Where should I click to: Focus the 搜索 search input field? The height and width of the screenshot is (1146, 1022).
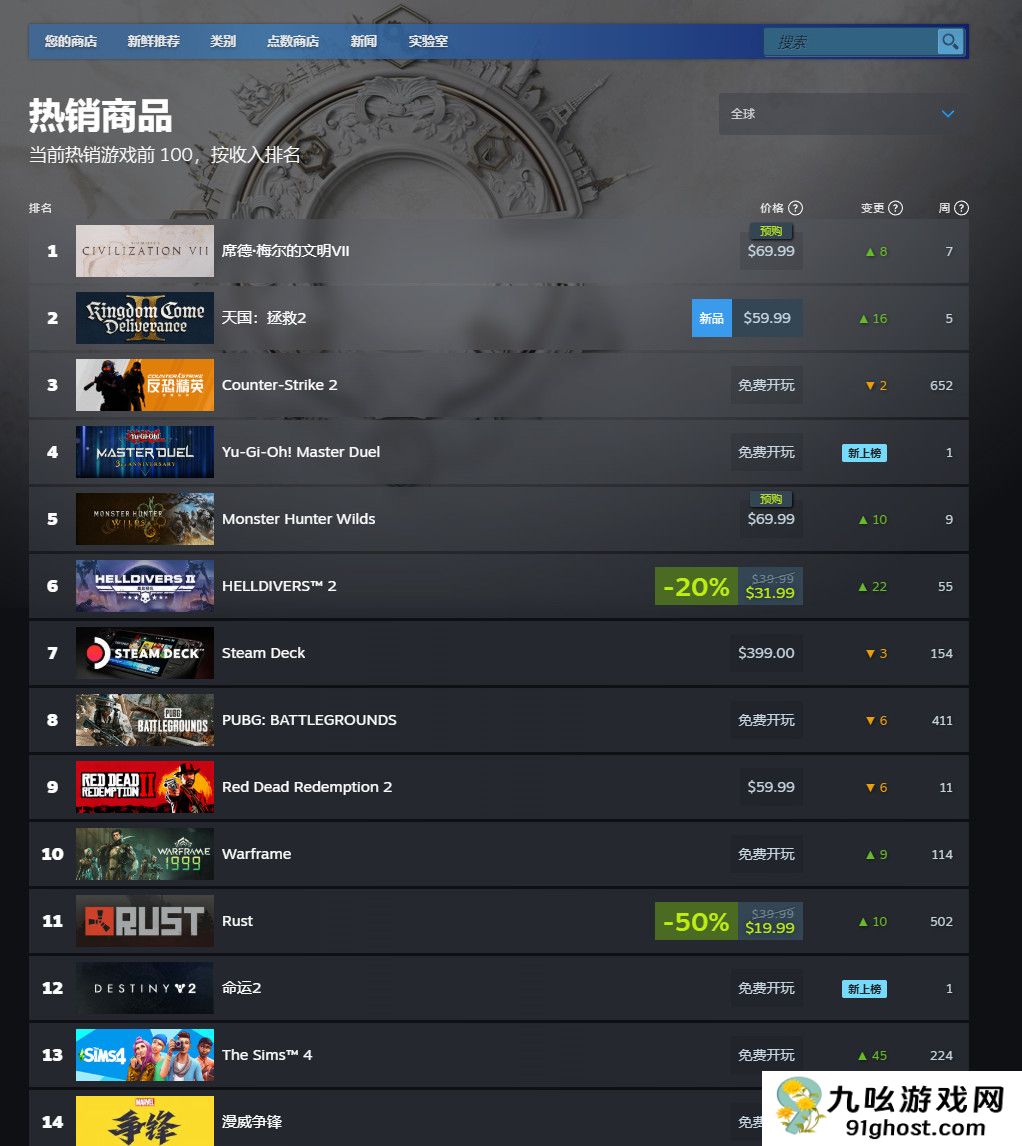click(x=851, y=42)
